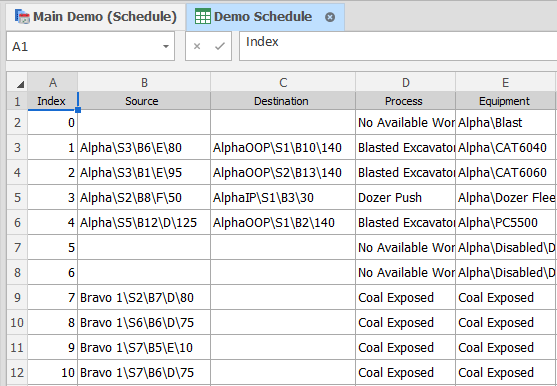Click the fill handle on cell A1
The height and width of the screenshot is (386, 557).
78,110
